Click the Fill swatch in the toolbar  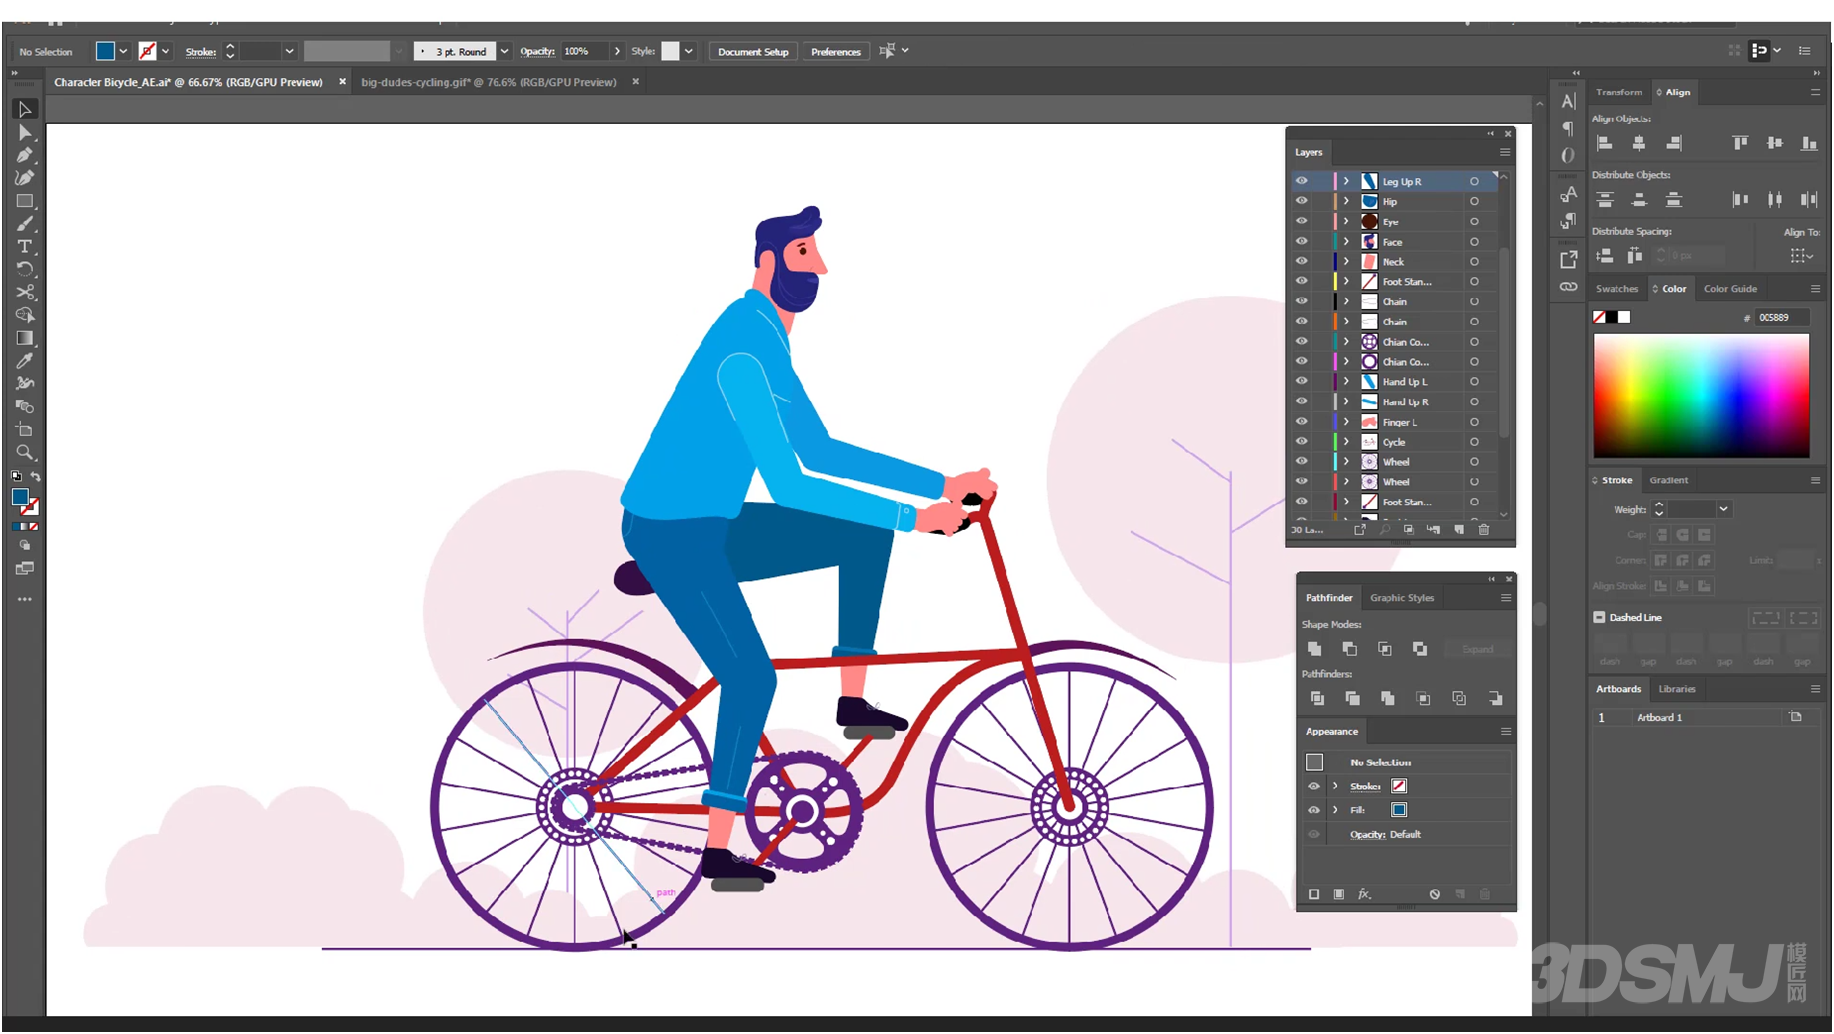click(x=19, y=497)
